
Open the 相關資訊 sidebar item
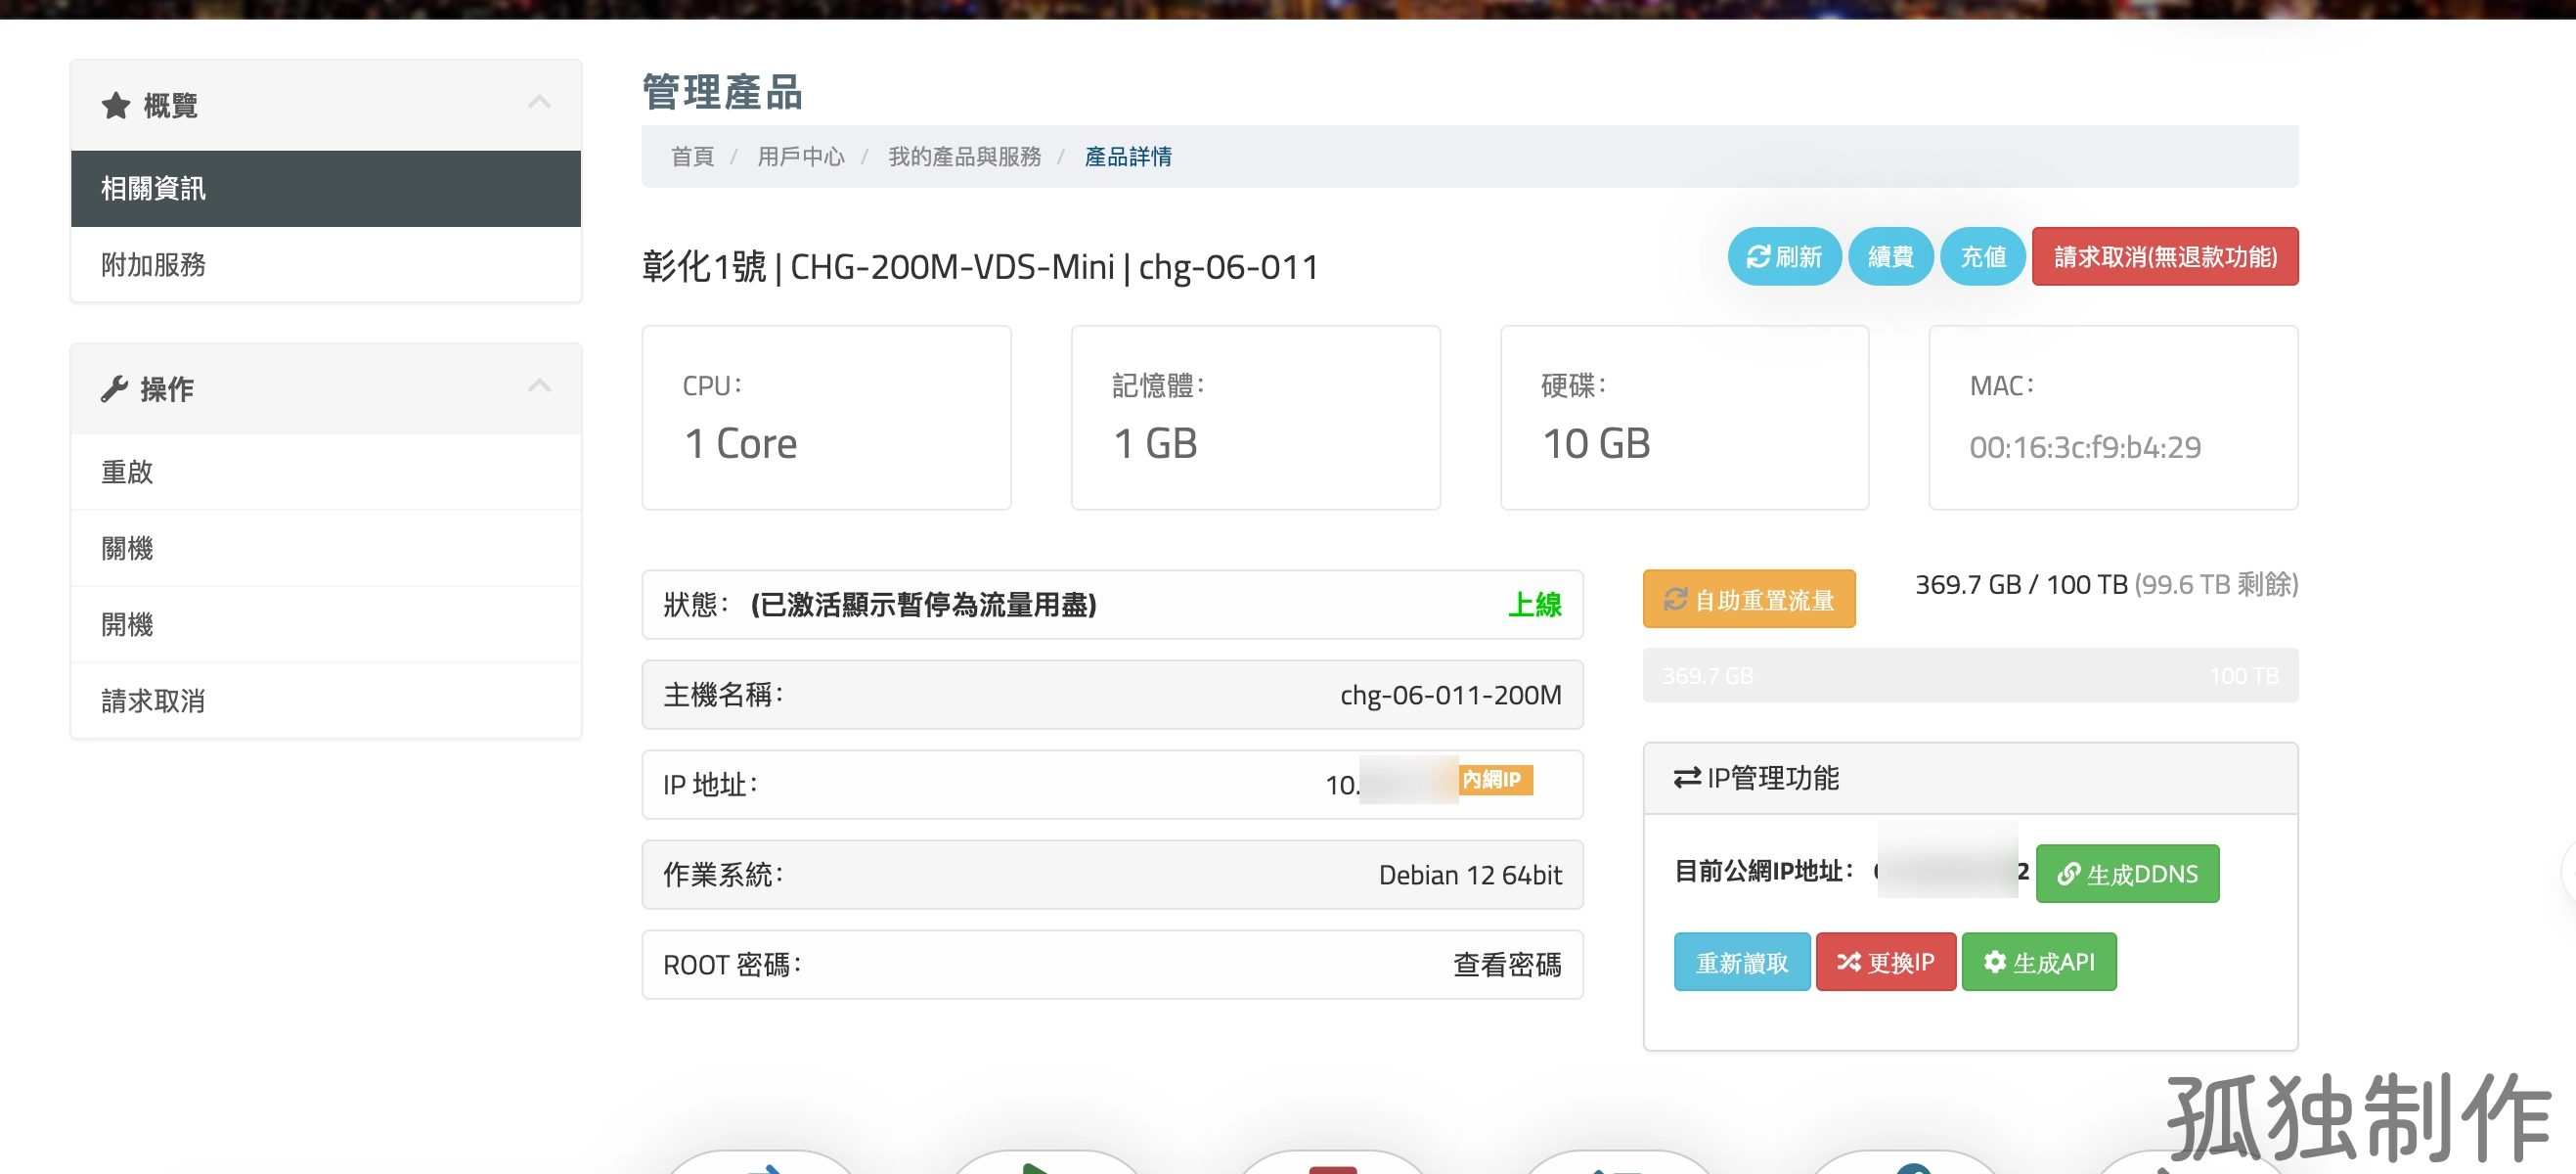(x=326, y=189)
